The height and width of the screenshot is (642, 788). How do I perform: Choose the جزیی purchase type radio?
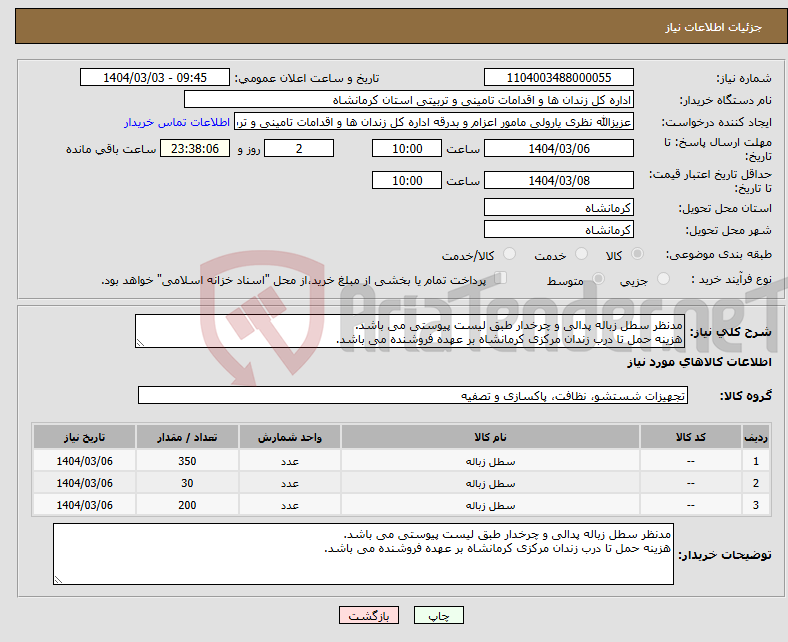click(663, 279)
